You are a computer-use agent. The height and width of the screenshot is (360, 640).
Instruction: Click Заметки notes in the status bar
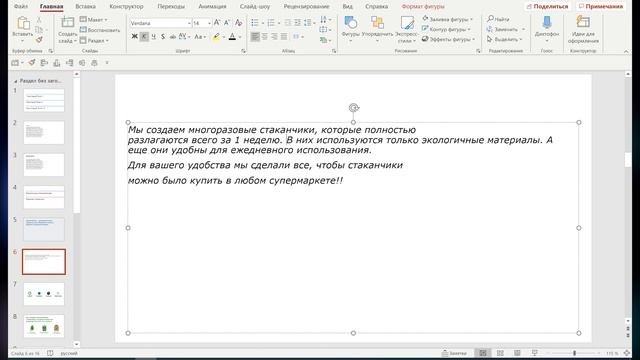pos(454,353)
